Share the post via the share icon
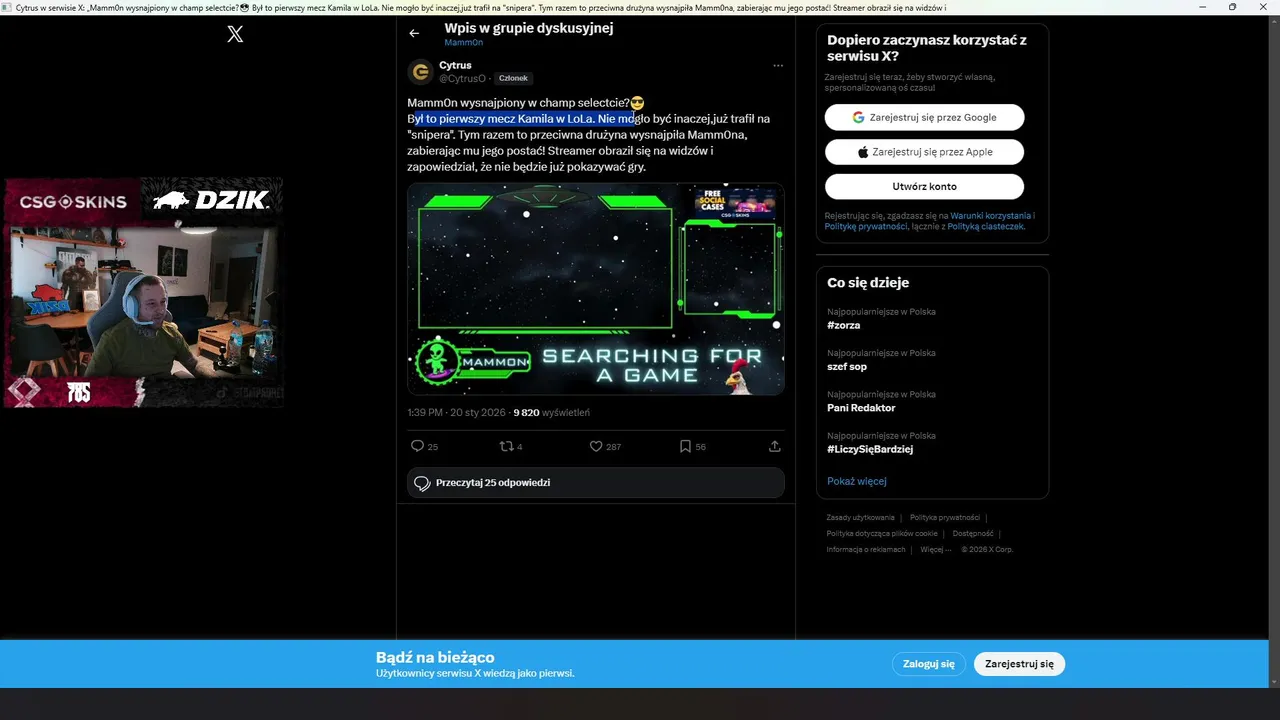This screenshot has width=1280, height=720. [x=774, y=446]
